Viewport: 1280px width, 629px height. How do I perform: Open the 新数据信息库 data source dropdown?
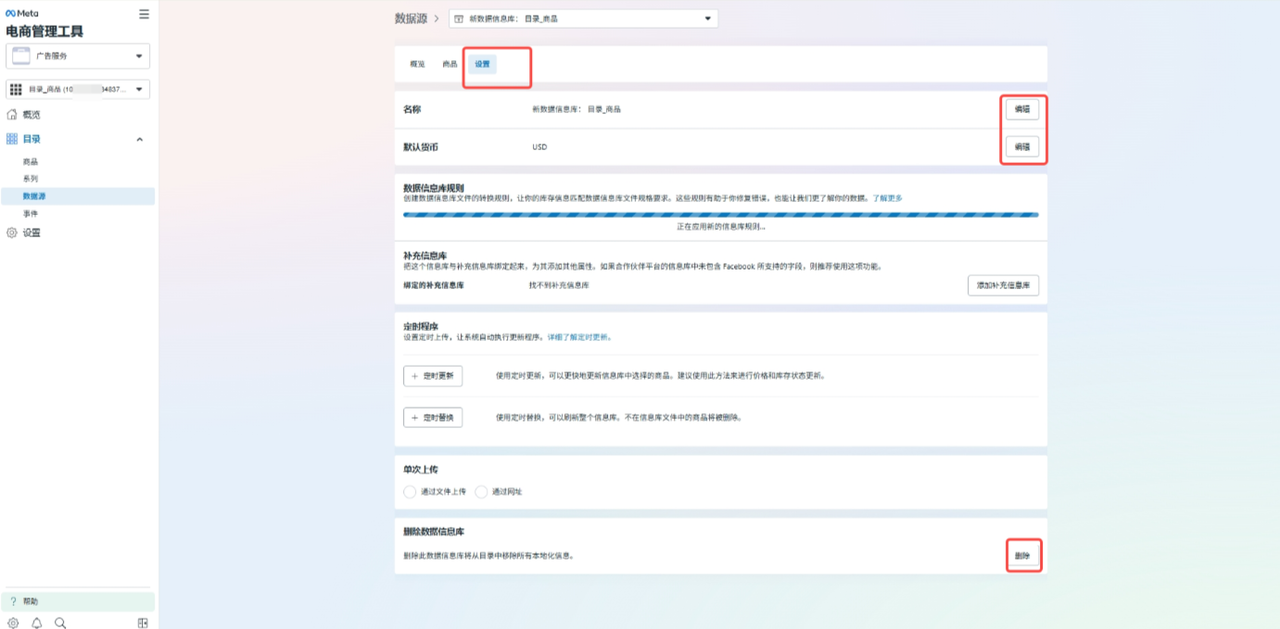coord(583,18)
